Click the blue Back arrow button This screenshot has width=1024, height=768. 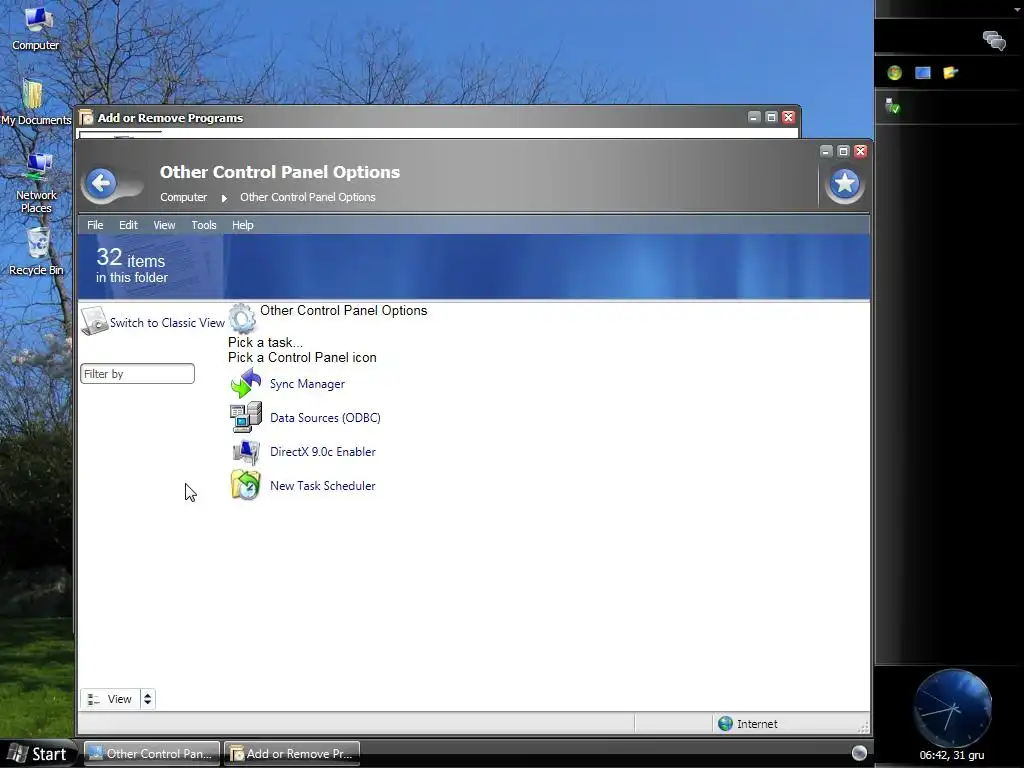click(101, 183)
